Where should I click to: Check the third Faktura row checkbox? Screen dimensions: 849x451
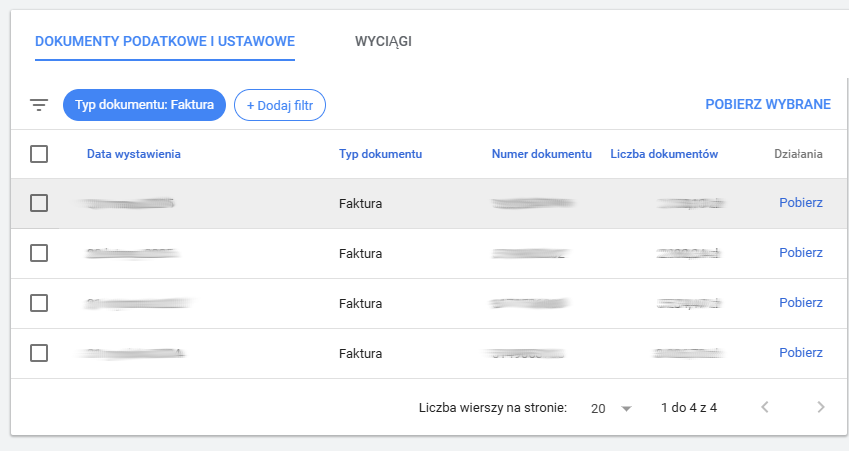[x=39, y=303]
